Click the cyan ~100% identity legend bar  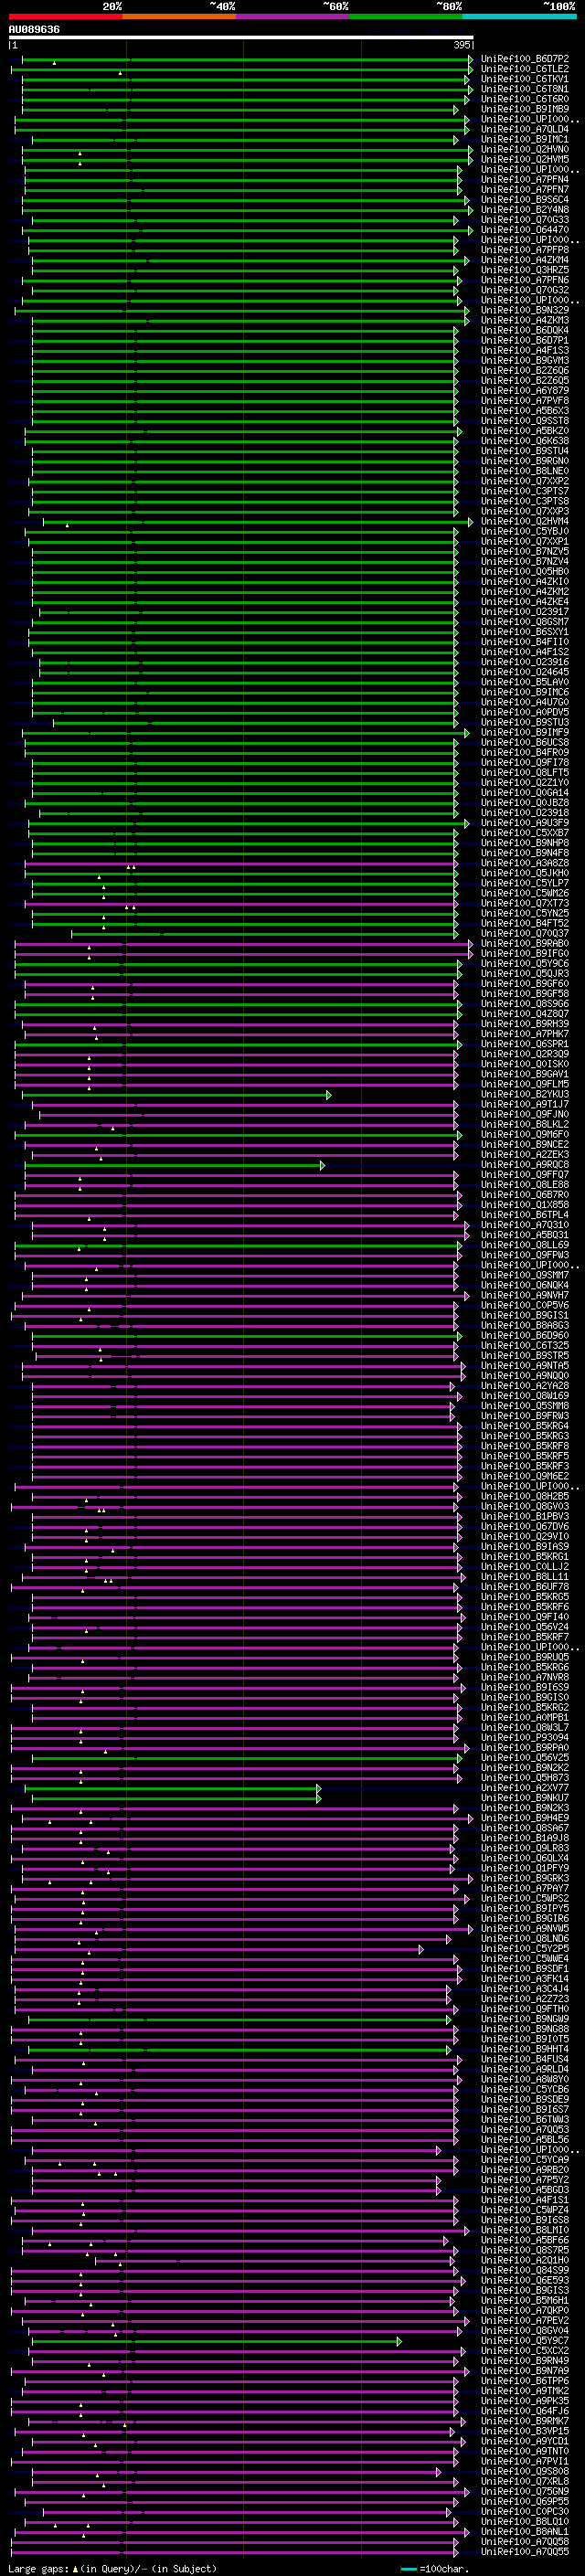click(519, 16)
